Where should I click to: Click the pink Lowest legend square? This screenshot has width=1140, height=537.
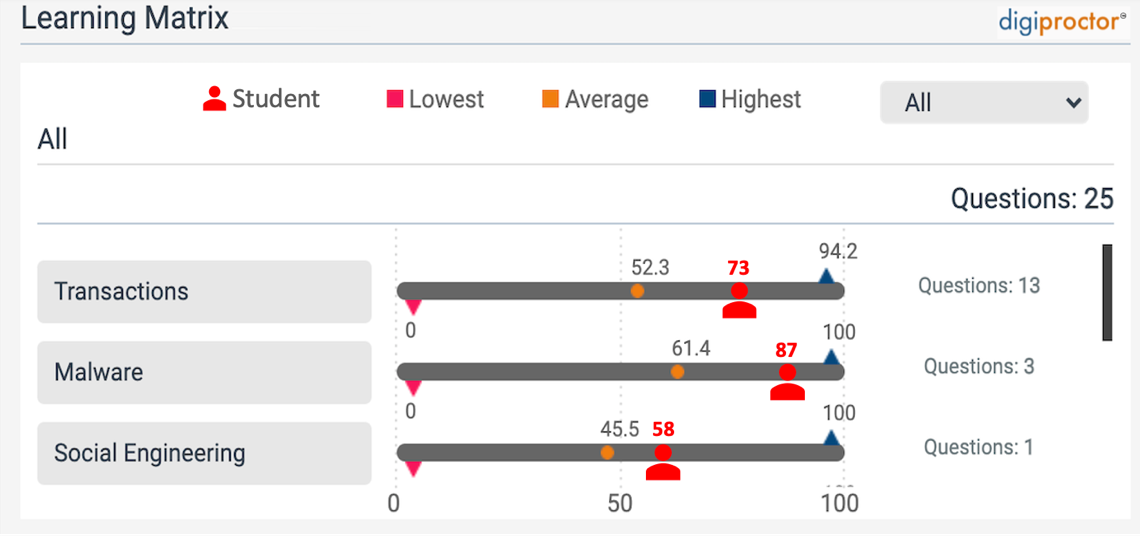pos(394,99)
